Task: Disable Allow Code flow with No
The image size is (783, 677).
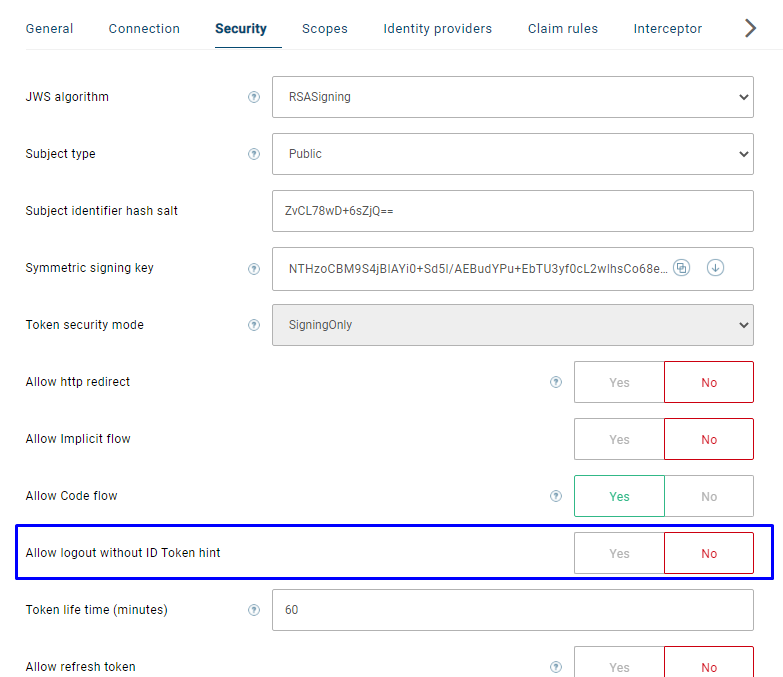Action: [709, 496]
